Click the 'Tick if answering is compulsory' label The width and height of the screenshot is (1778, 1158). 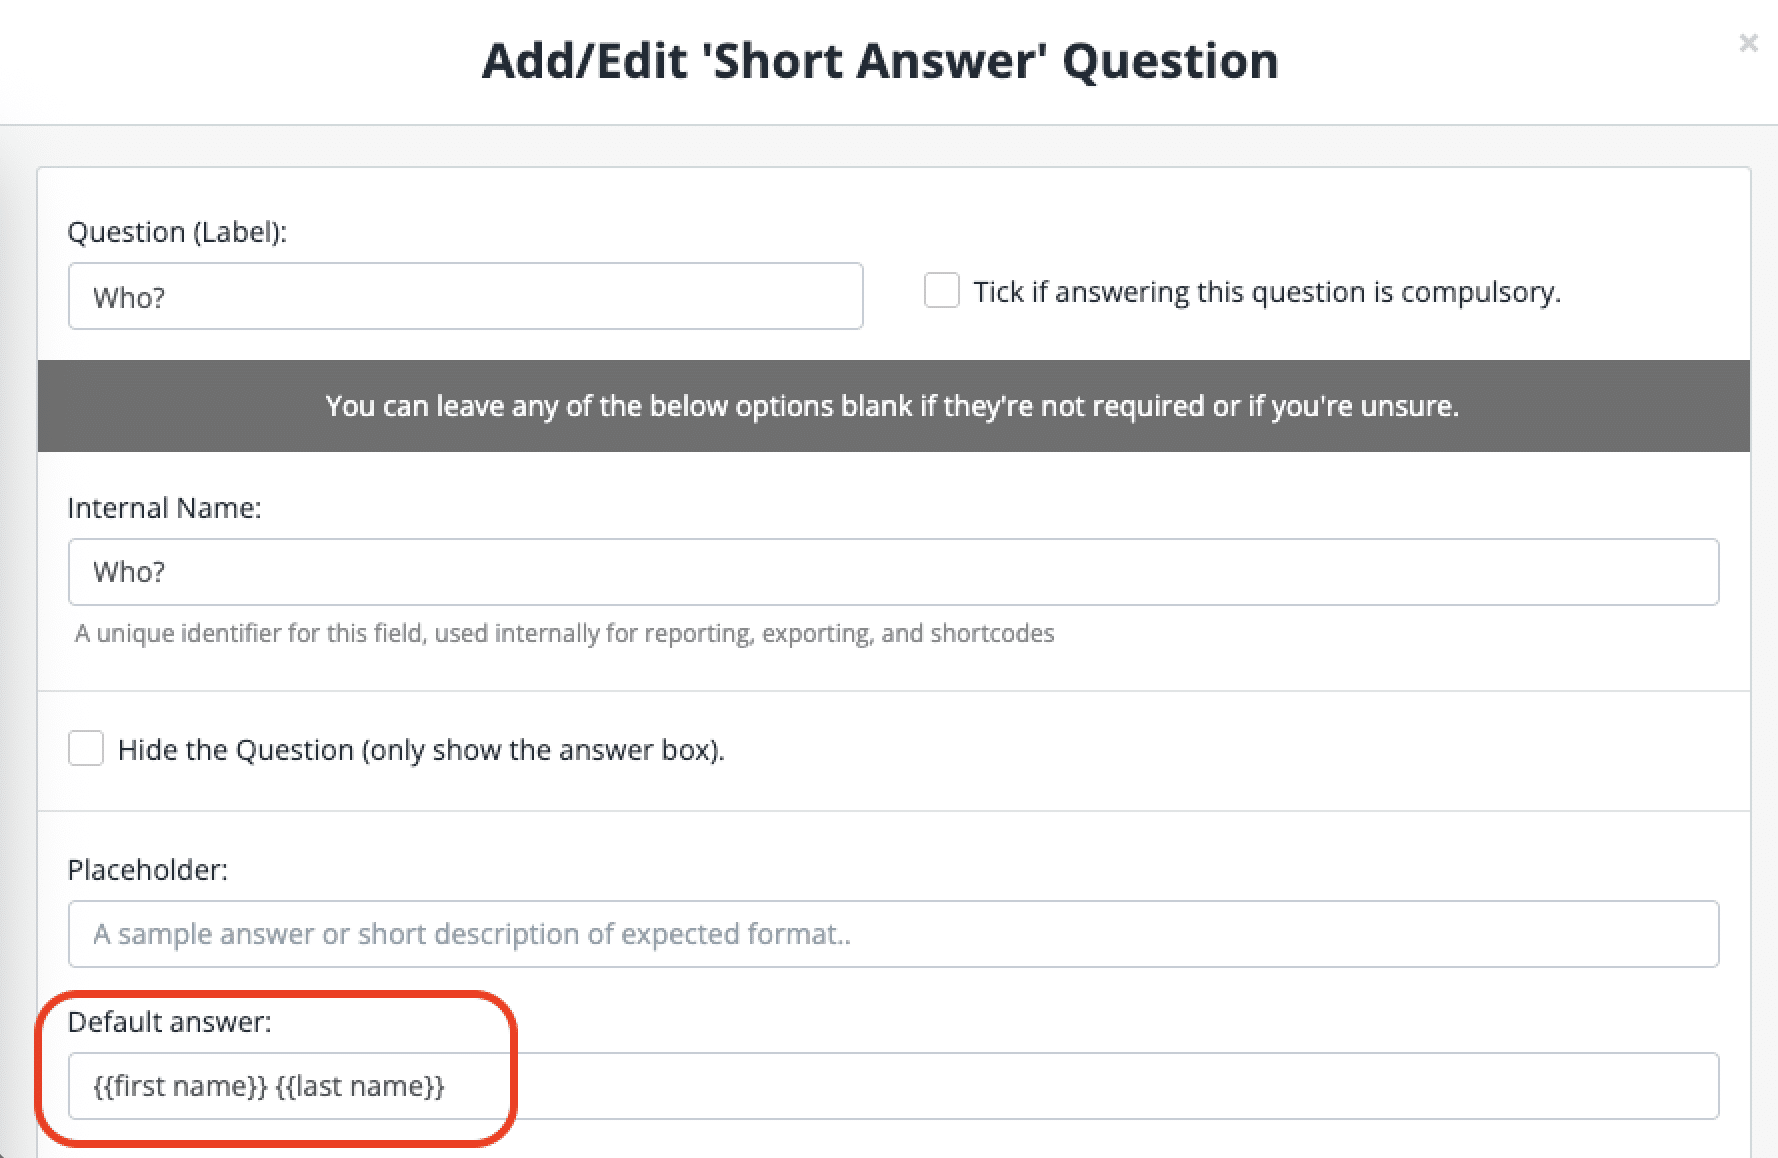1267,291
